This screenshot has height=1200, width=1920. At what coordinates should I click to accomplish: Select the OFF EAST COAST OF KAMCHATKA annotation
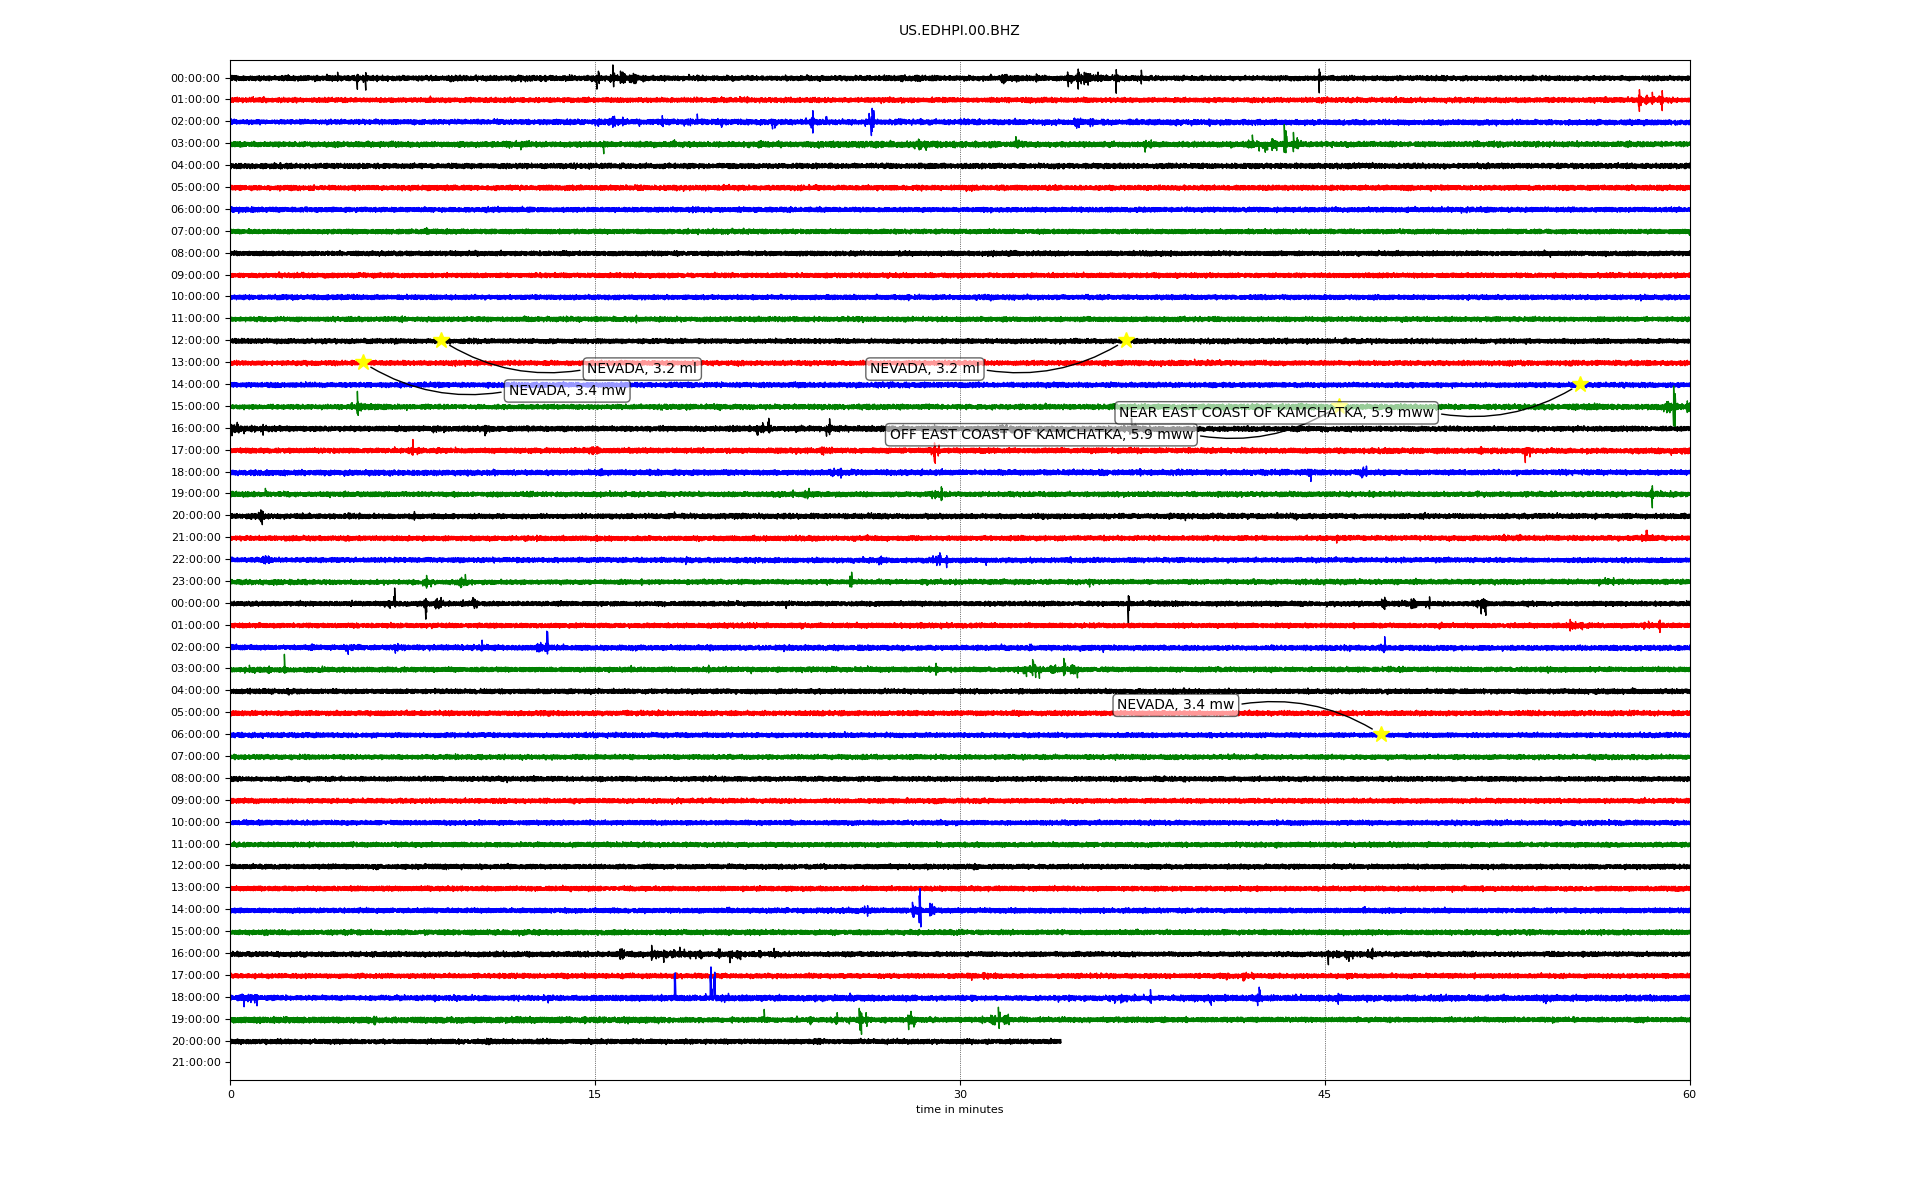tap(1041, 435)
